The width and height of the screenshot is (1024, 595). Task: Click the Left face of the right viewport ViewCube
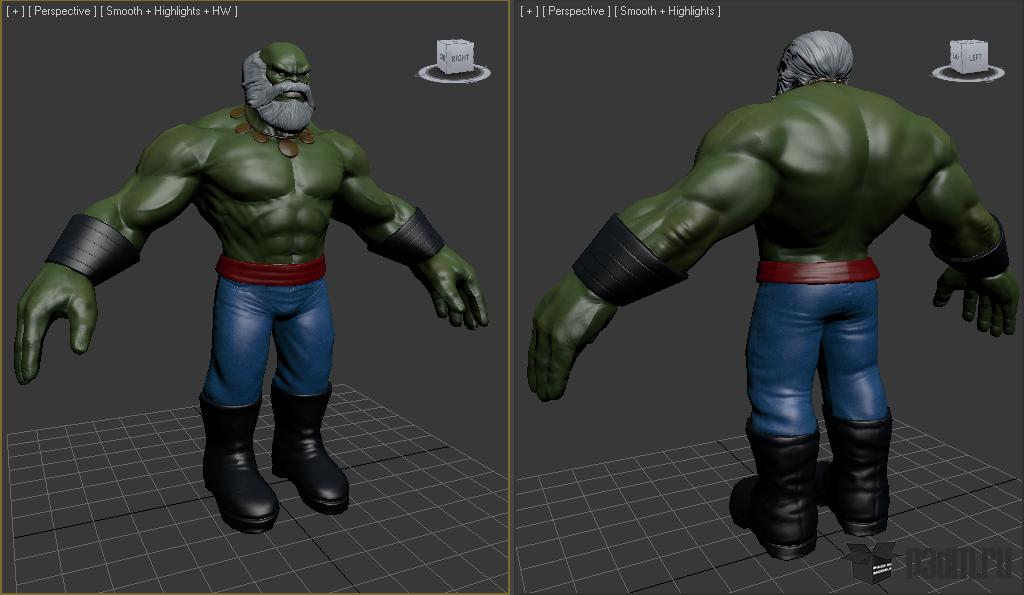click(974, 59)
